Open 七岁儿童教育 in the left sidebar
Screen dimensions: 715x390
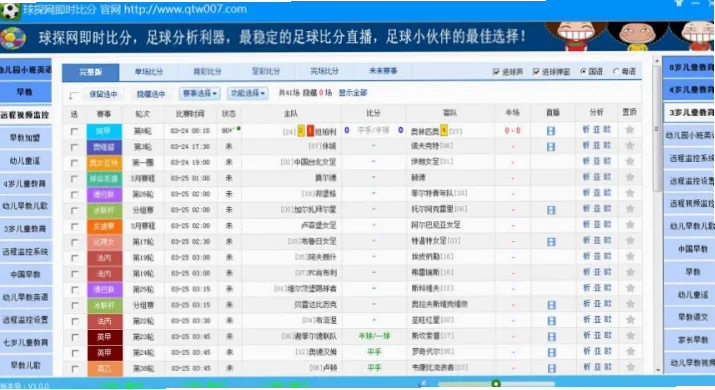tap(25, 343)
